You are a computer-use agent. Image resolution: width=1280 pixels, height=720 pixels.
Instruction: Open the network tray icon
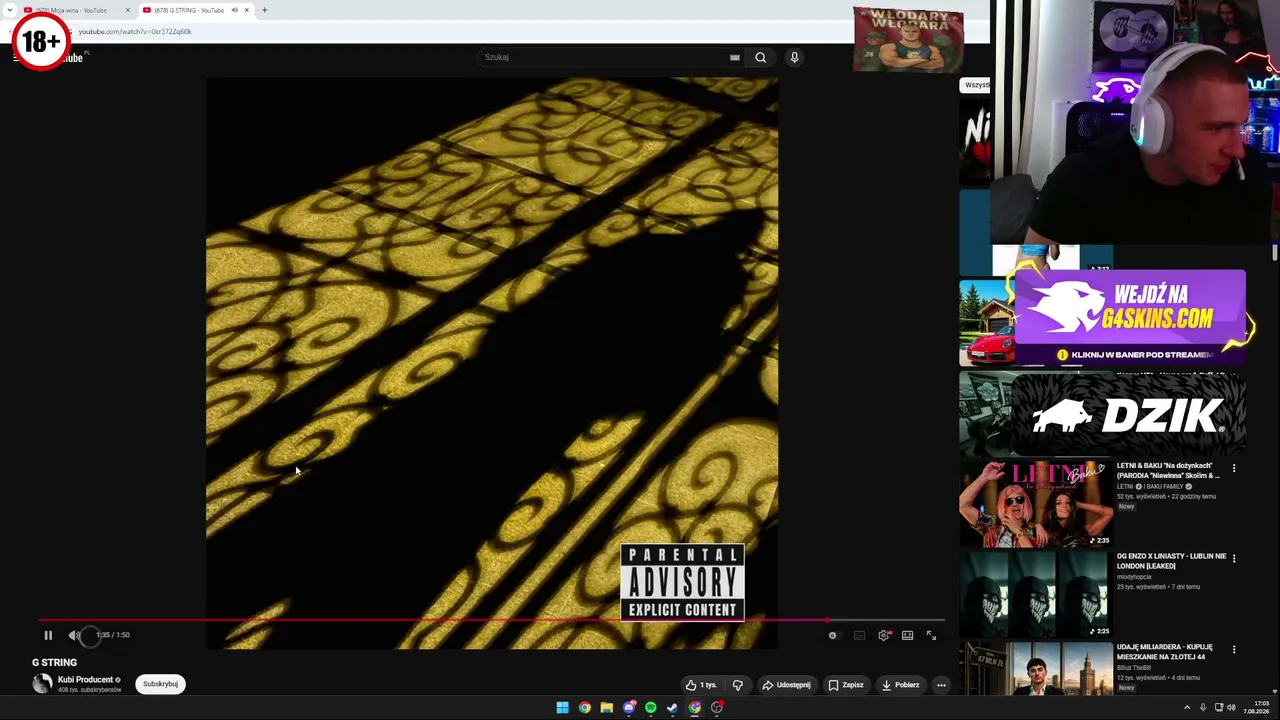[1218, 708]
